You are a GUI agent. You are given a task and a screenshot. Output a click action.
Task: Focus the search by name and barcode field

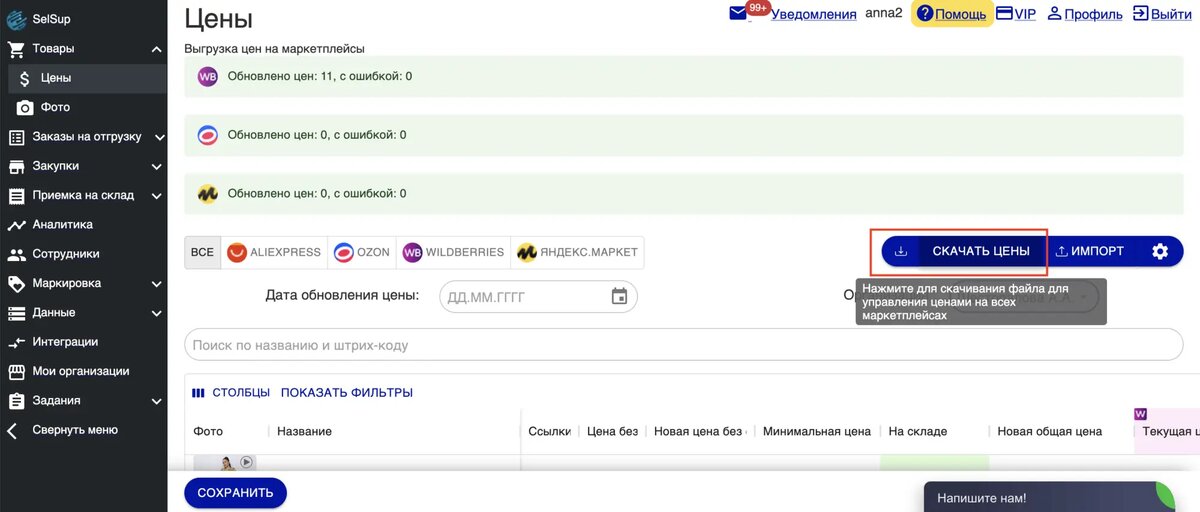point(684,345)
